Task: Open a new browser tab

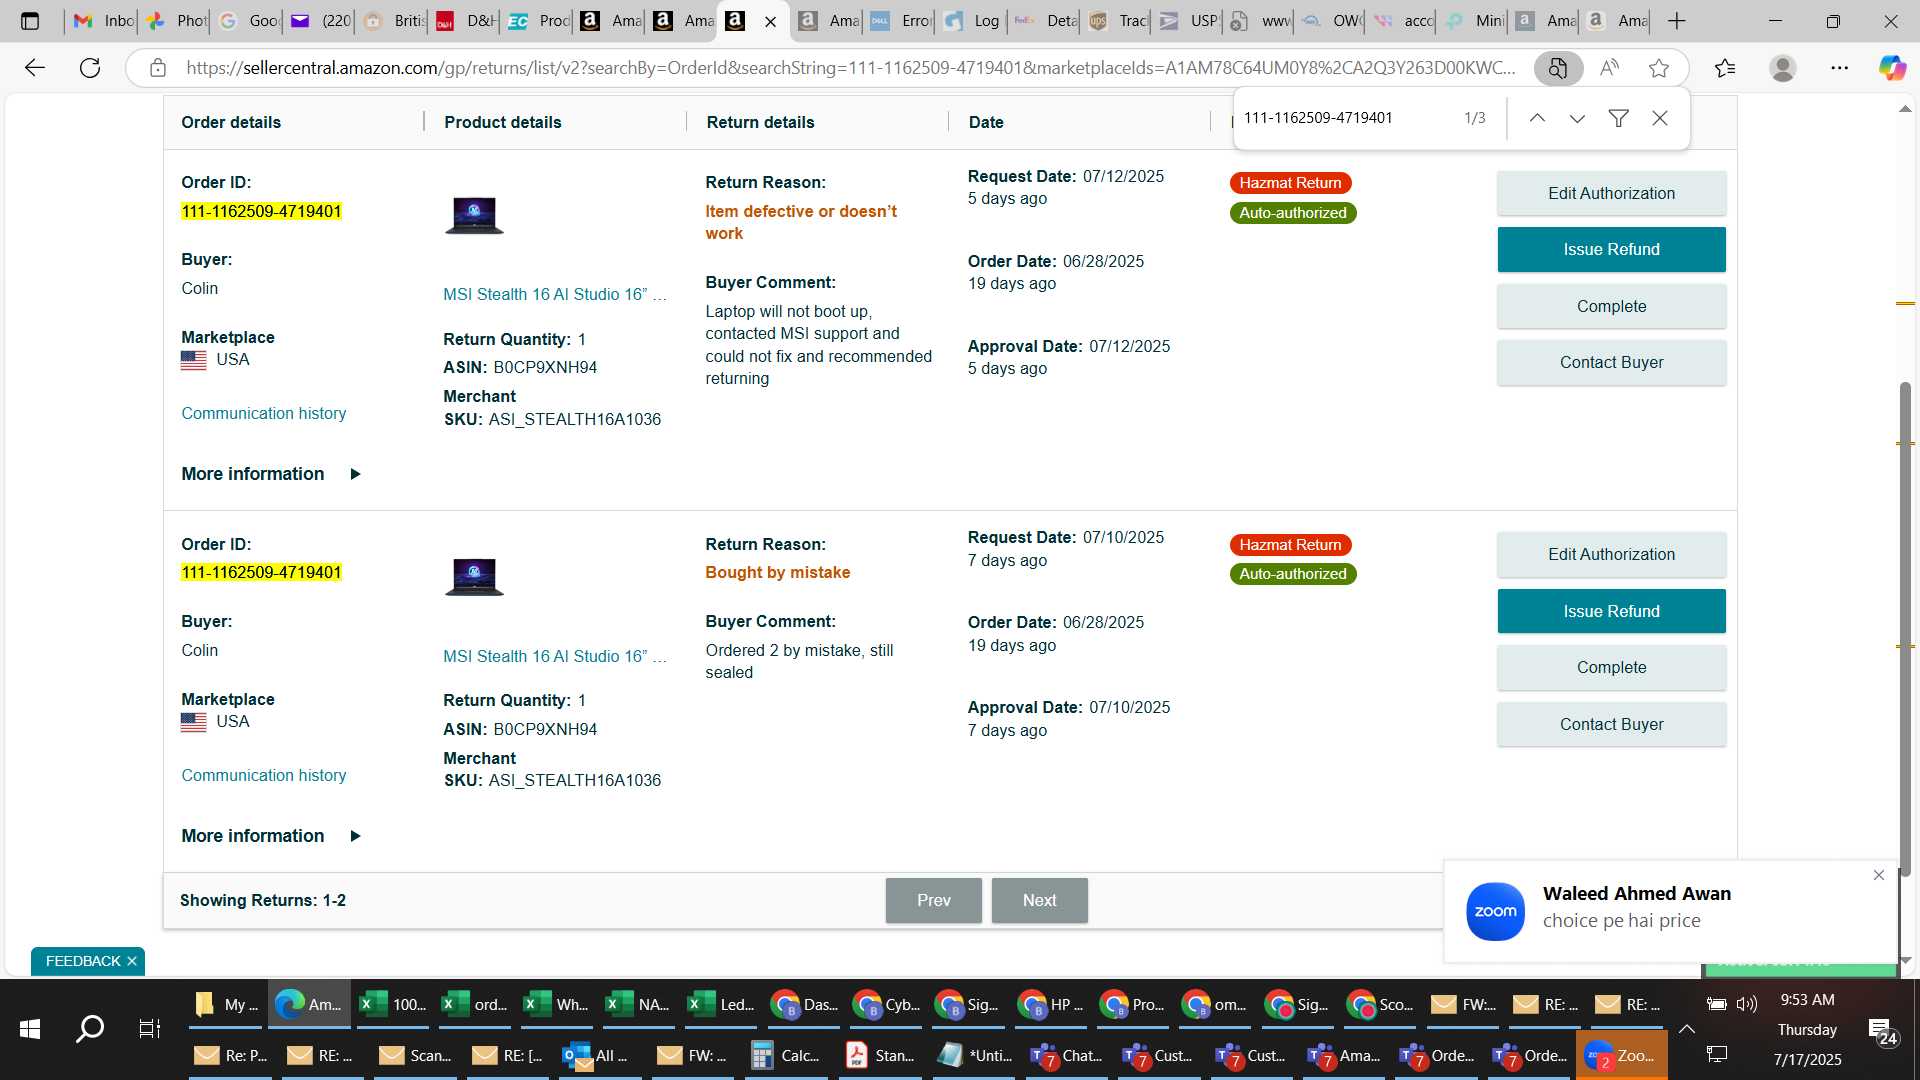Action: tap(1677, 20)
